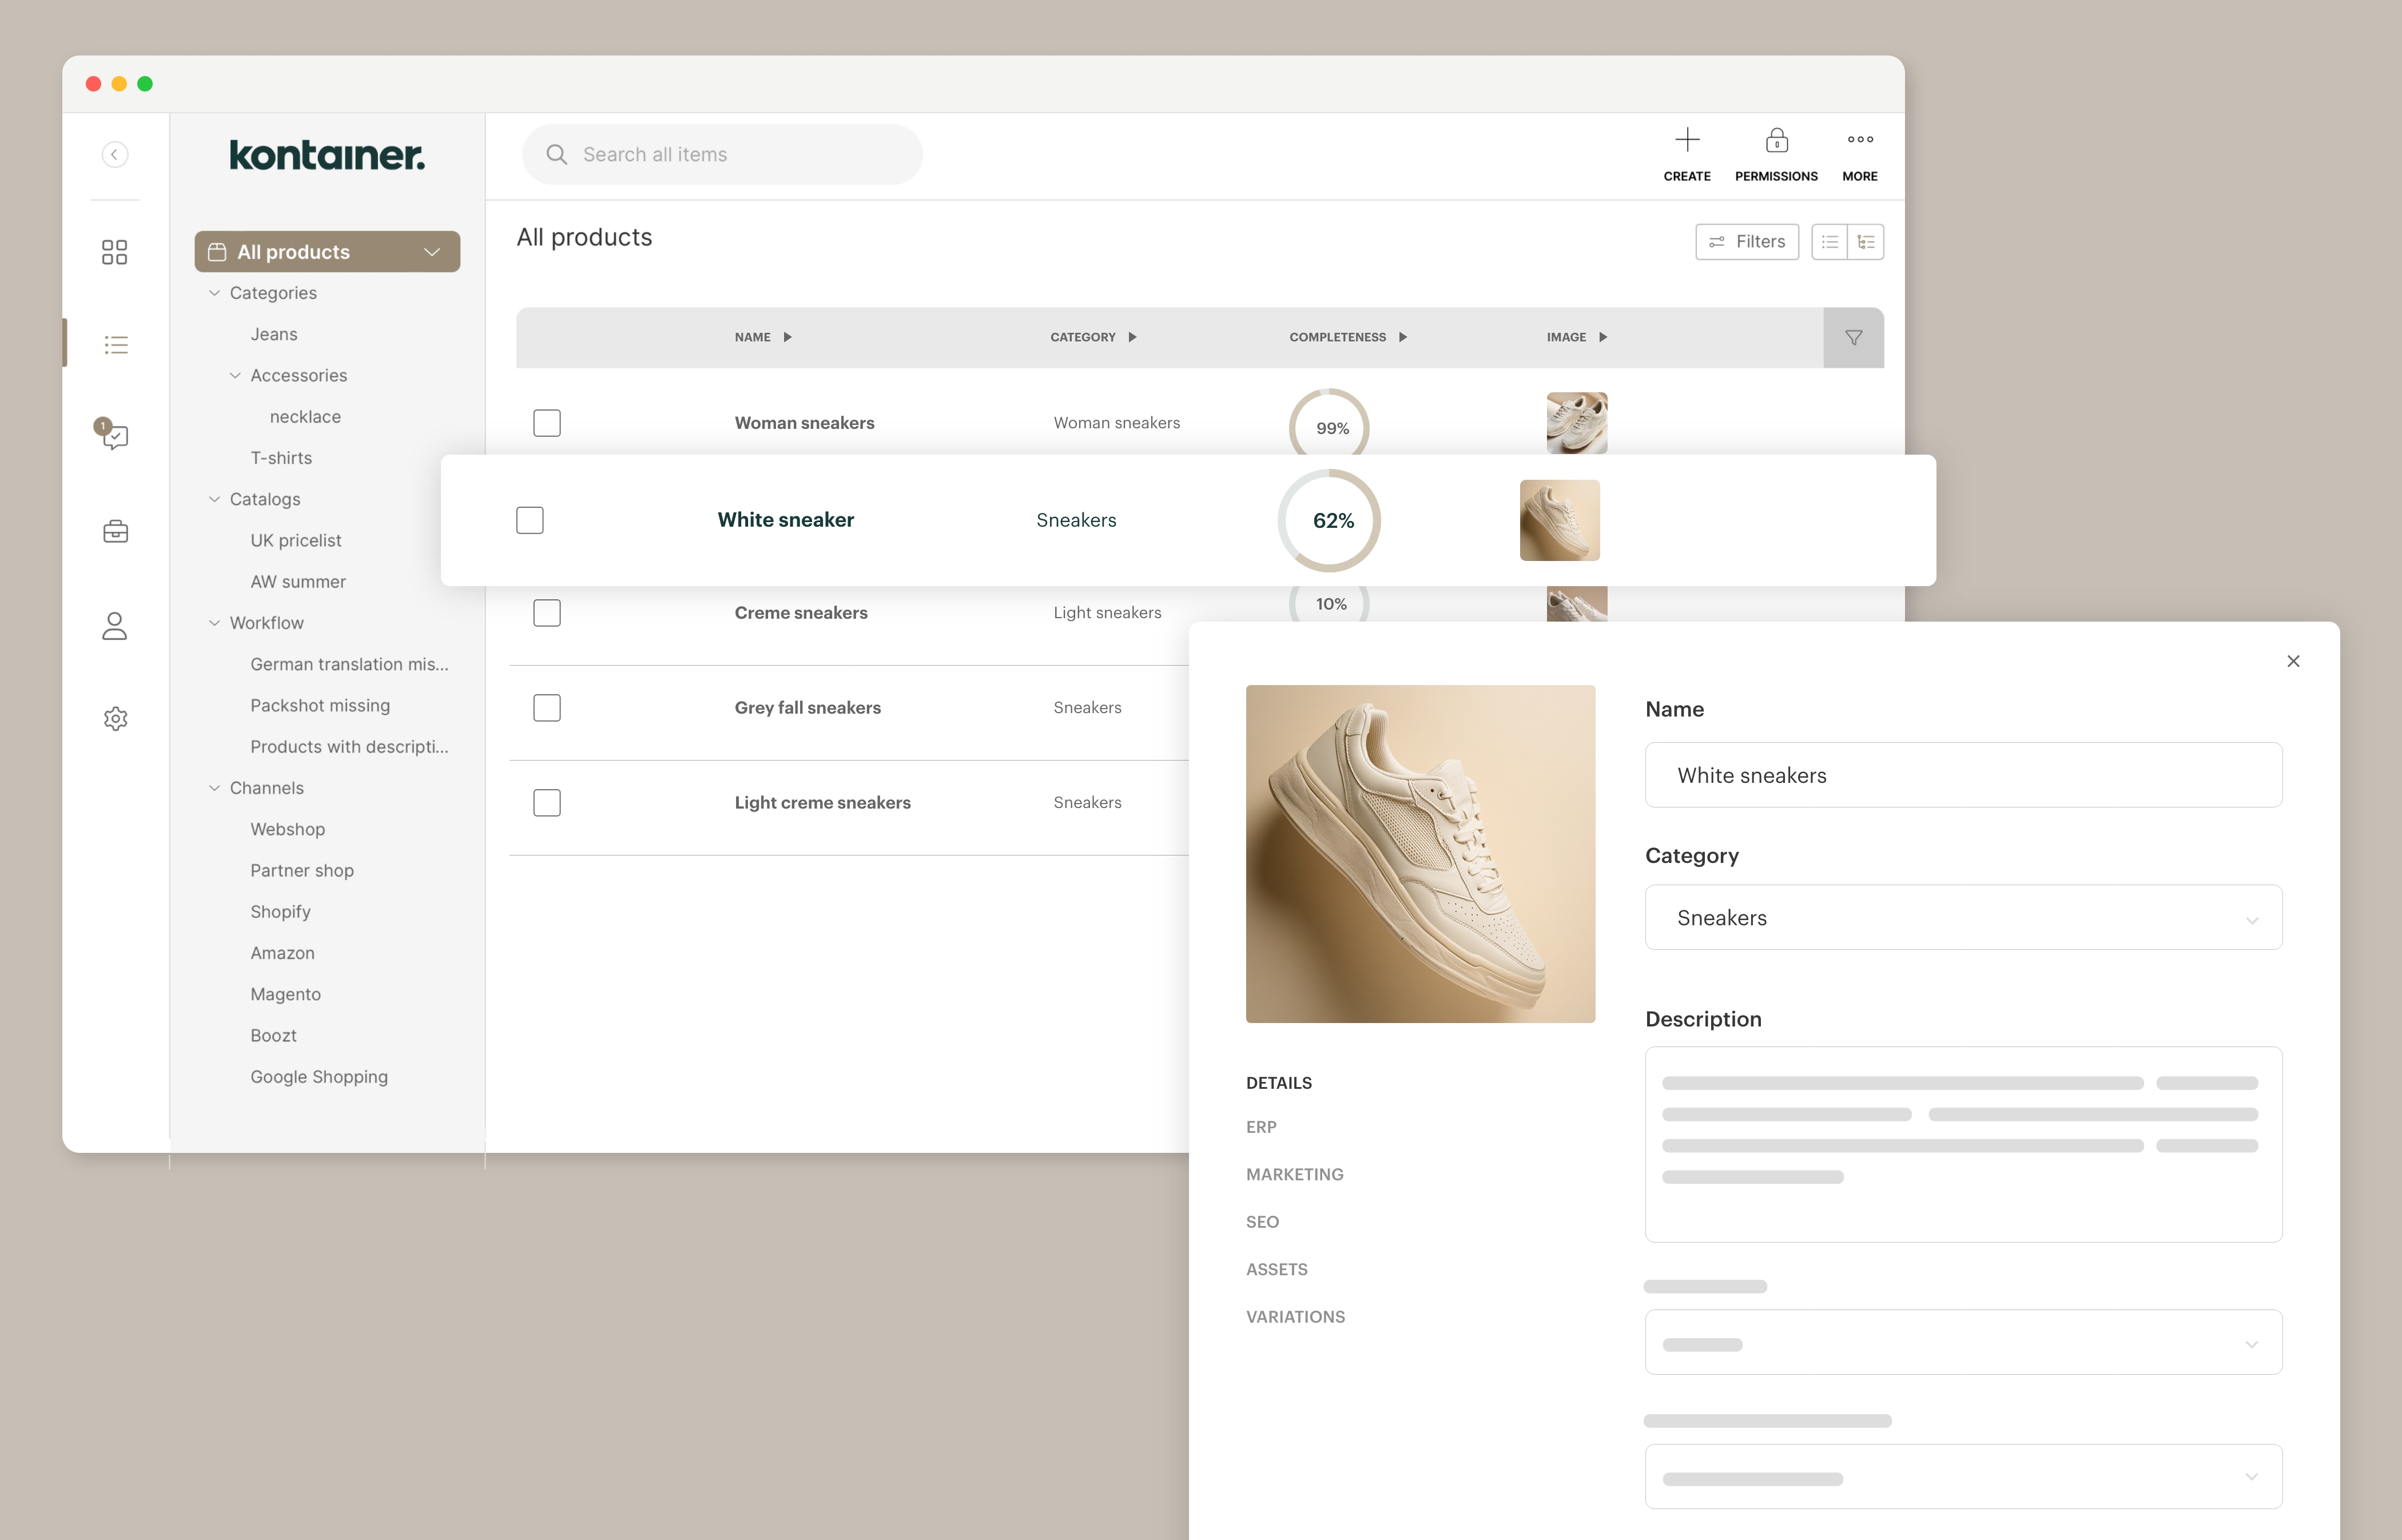Open the dashboard grid view icon
2402x1540 pixels.
(115, 252)
